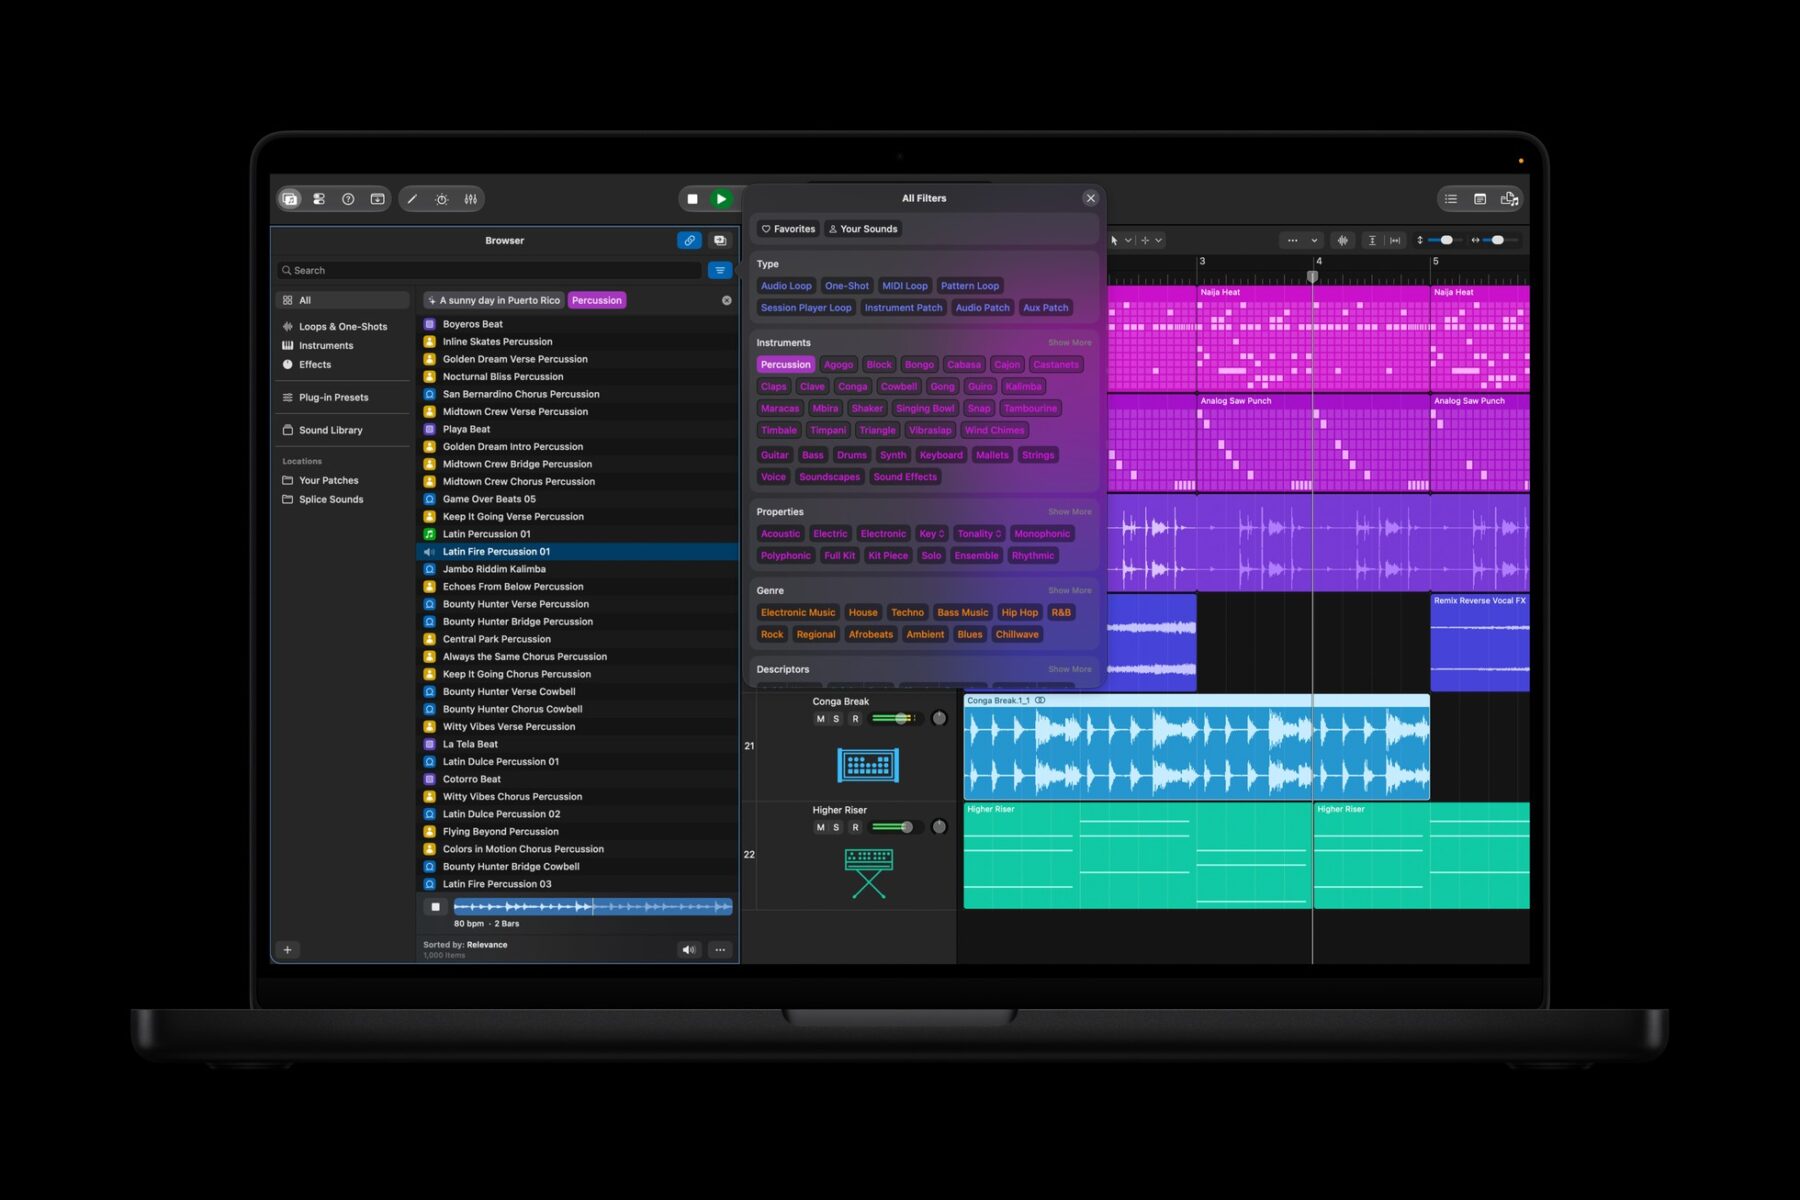Click the Audio Loop type filter
Viewport: 1800px width, 1200px height.
(786, 286)
